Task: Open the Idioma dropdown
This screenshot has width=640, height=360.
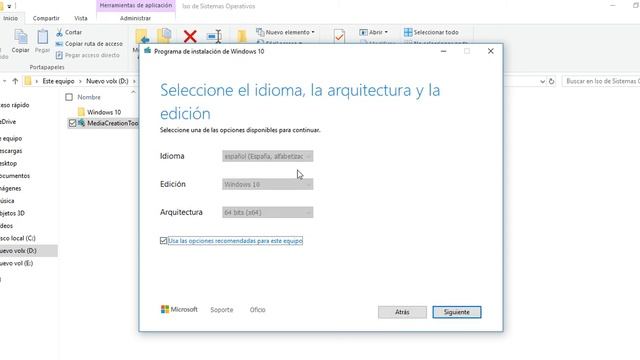Action: (268, 156)
